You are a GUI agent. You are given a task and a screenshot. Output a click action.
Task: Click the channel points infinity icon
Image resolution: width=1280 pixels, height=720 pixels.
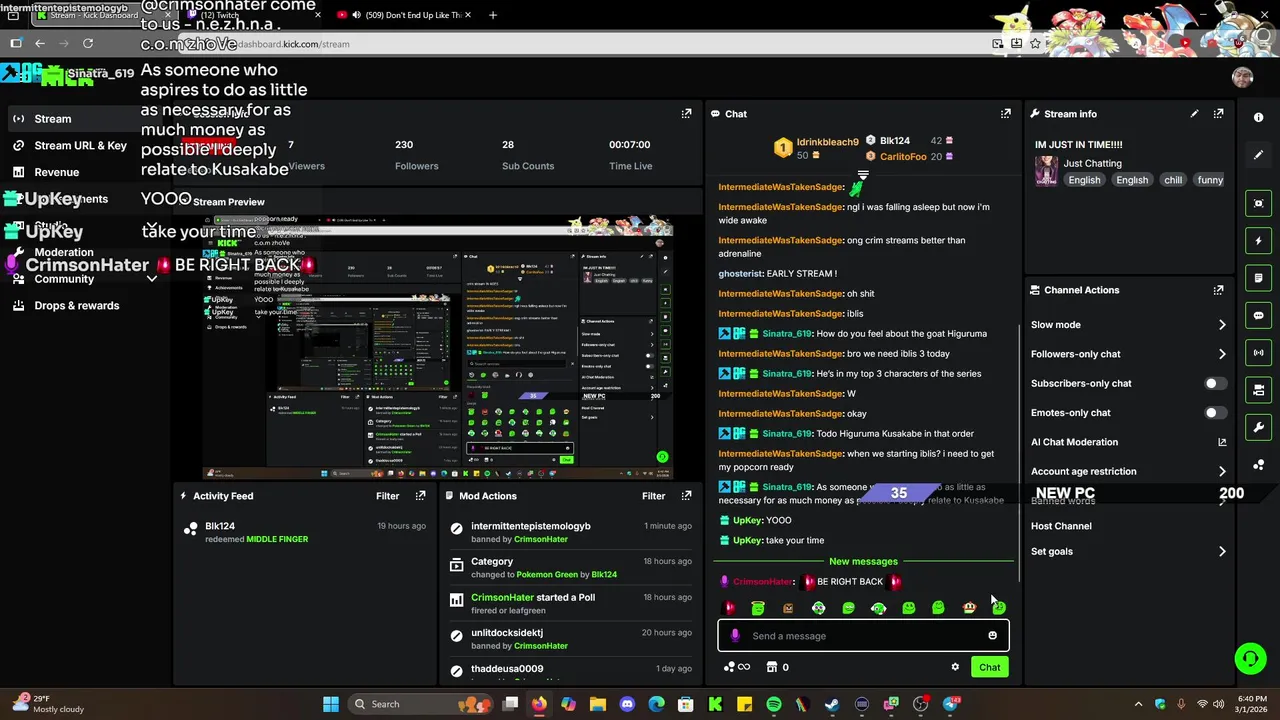coord(737,667)
